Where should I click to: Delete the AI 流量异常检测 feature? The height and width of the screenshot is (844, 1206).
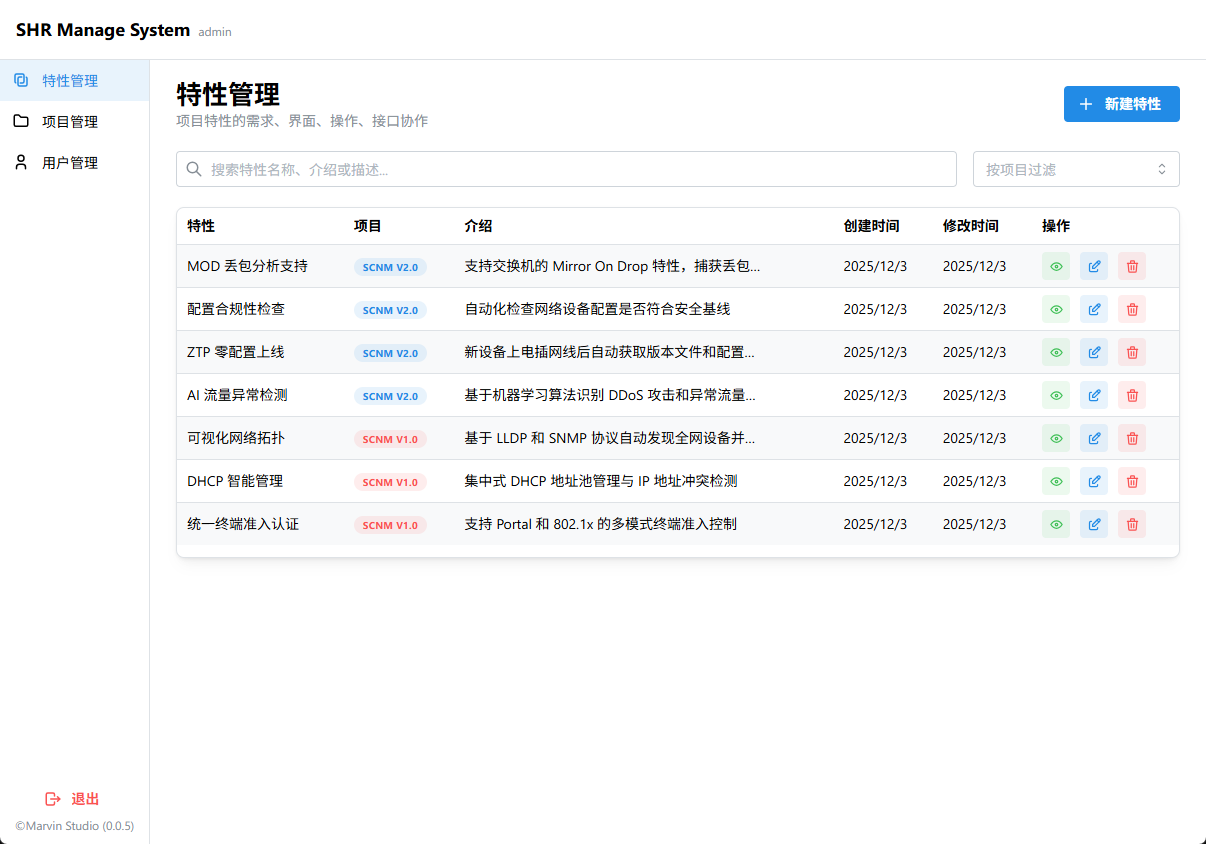(1132, 395)
